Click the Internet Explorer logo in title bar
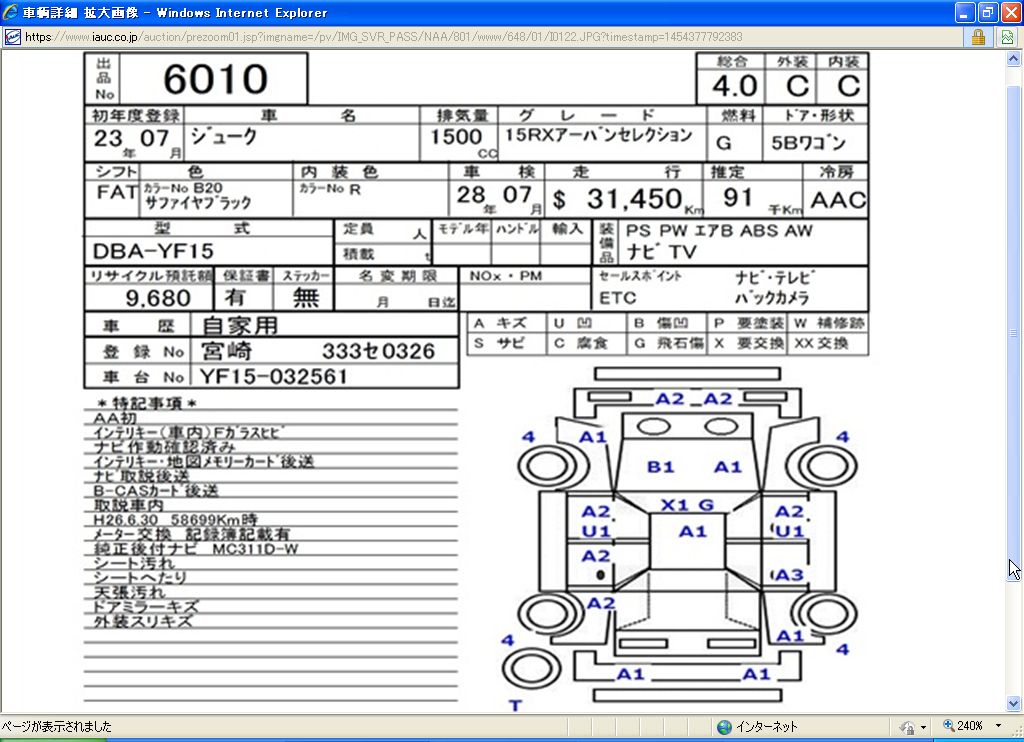This screenshot has height=742, width=1024. point(11,13)
